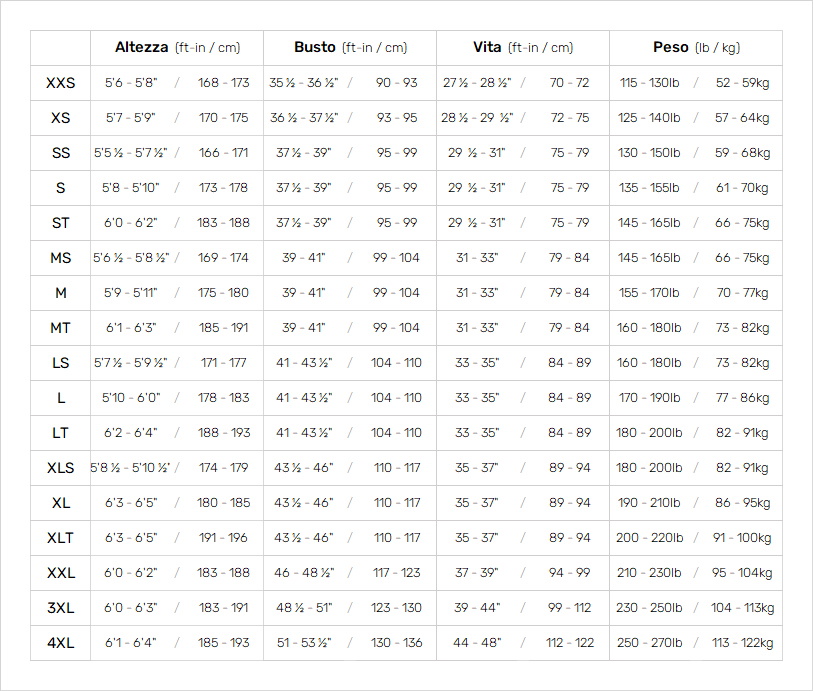Select the LS size row label

[x=61, y=363]
